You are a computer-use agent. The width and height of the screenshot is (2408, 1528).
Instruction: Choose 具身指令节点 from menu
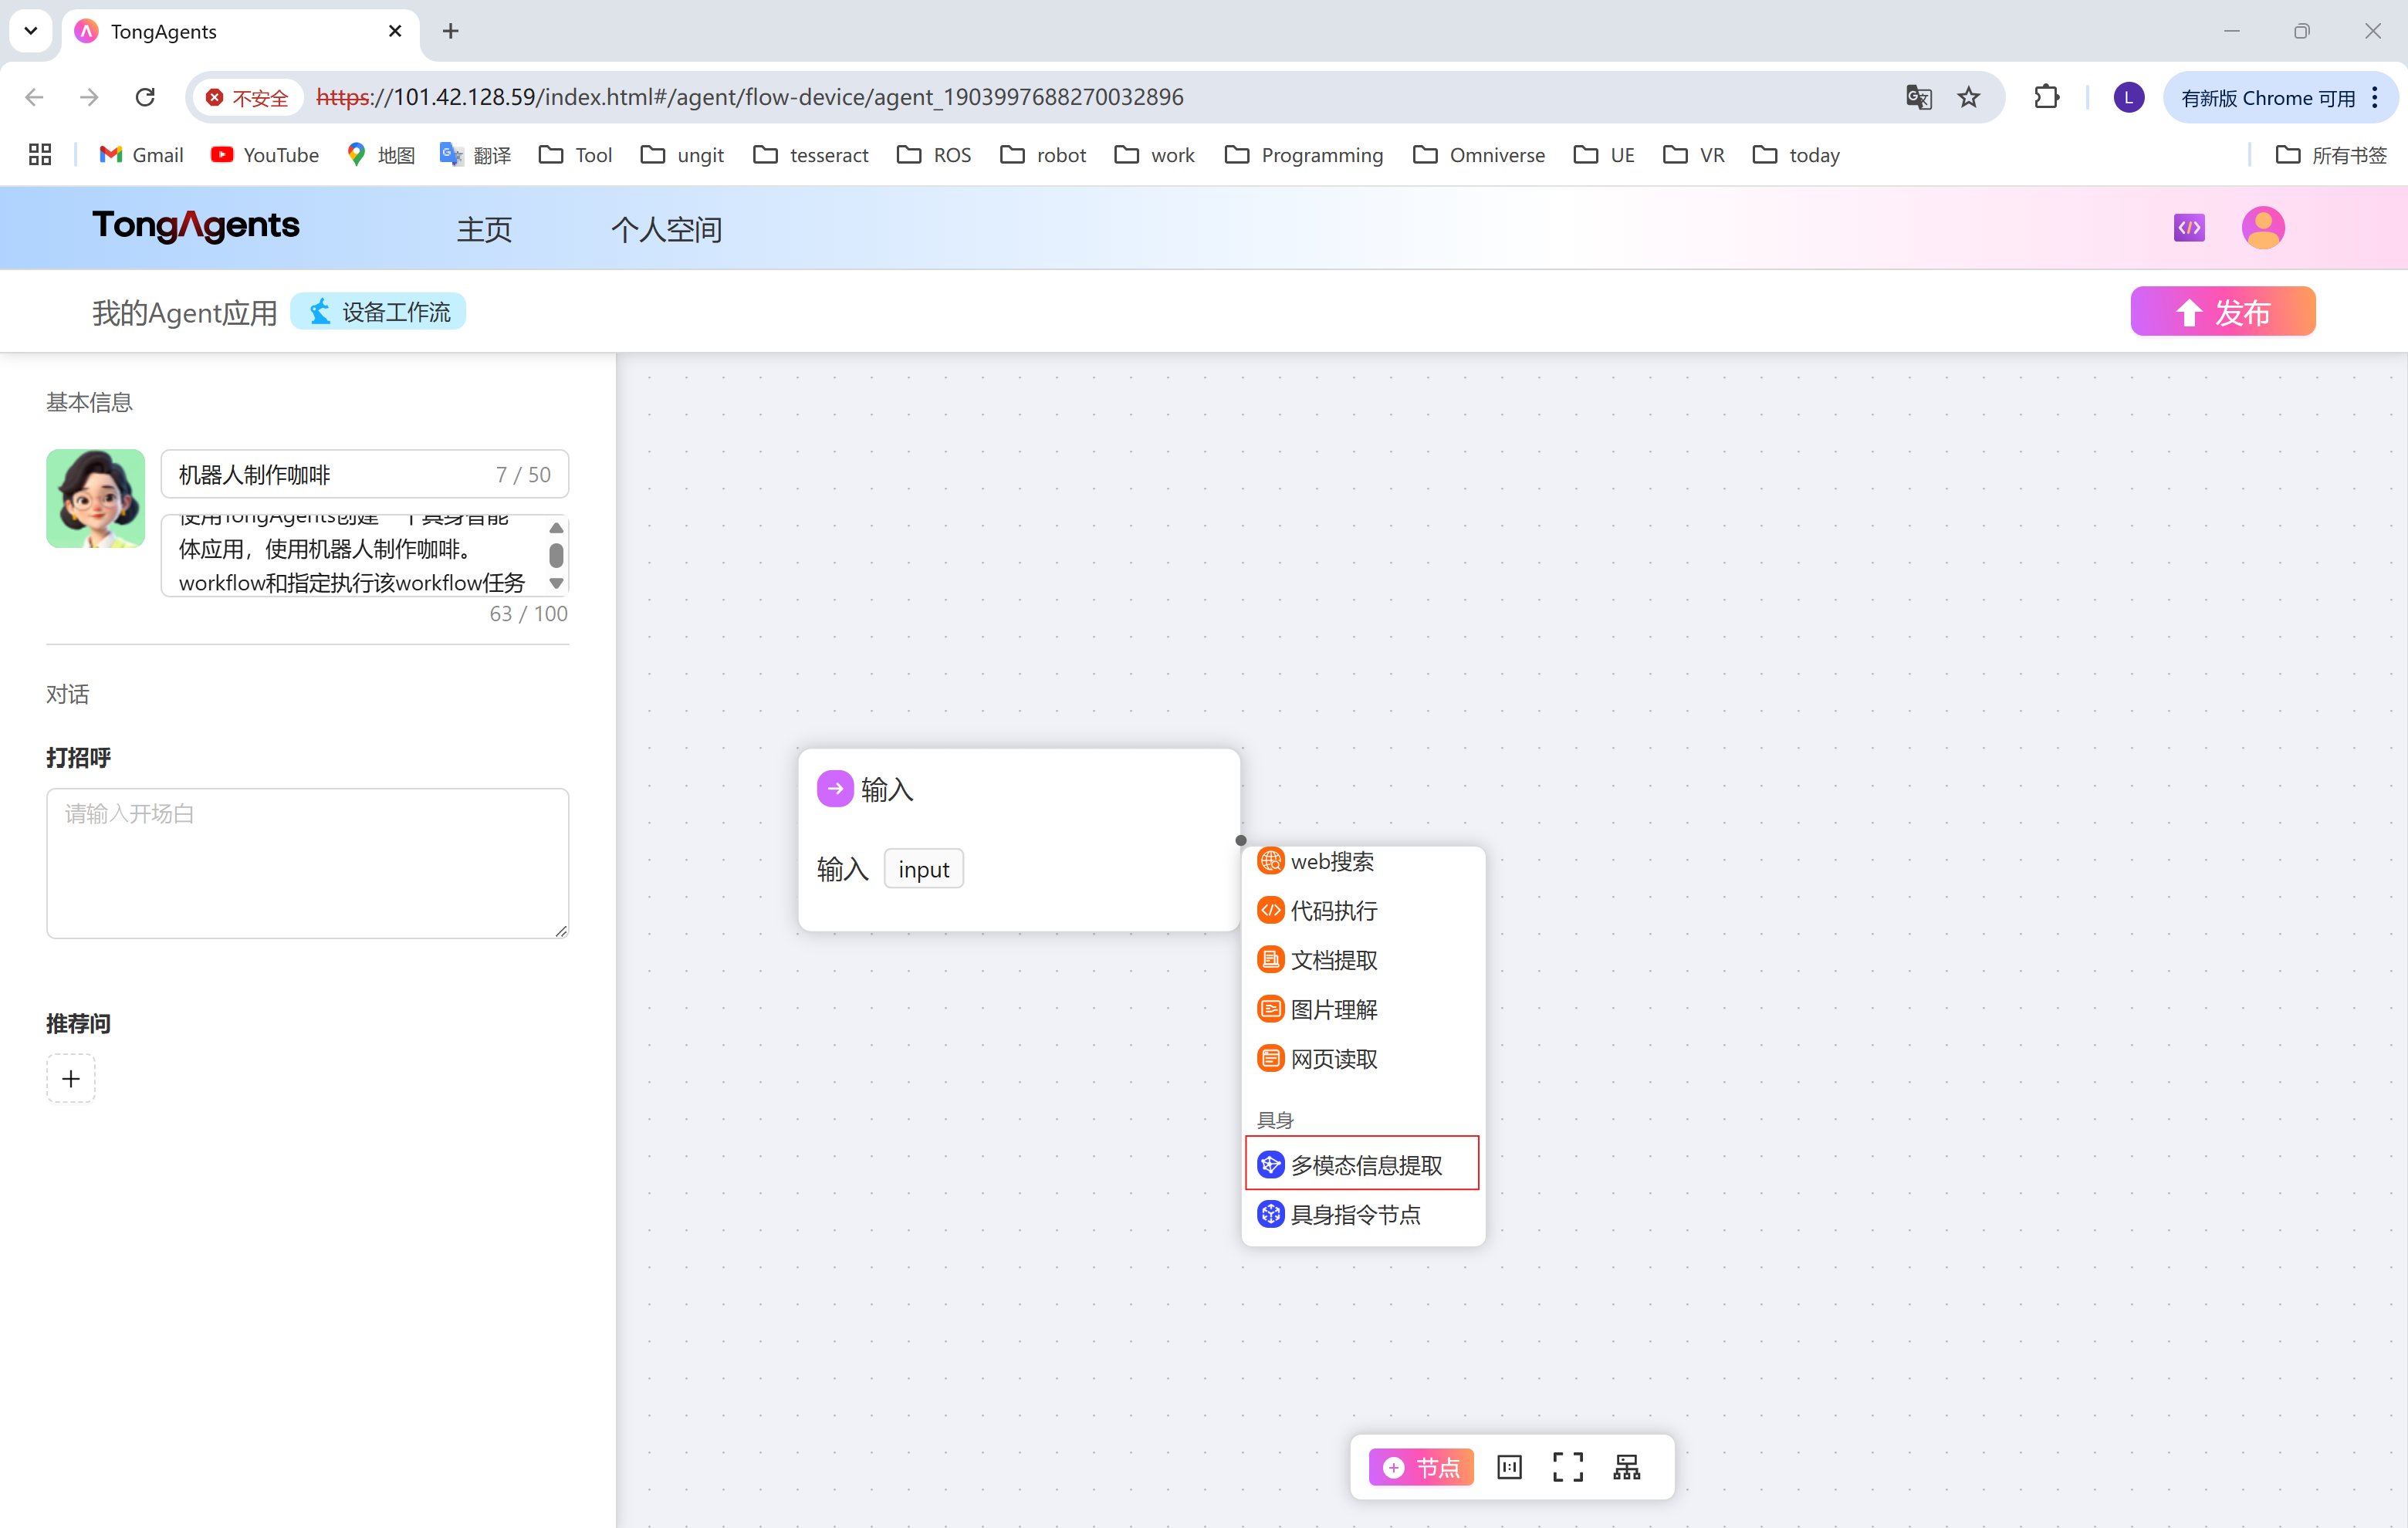tap(1355, 1214)
